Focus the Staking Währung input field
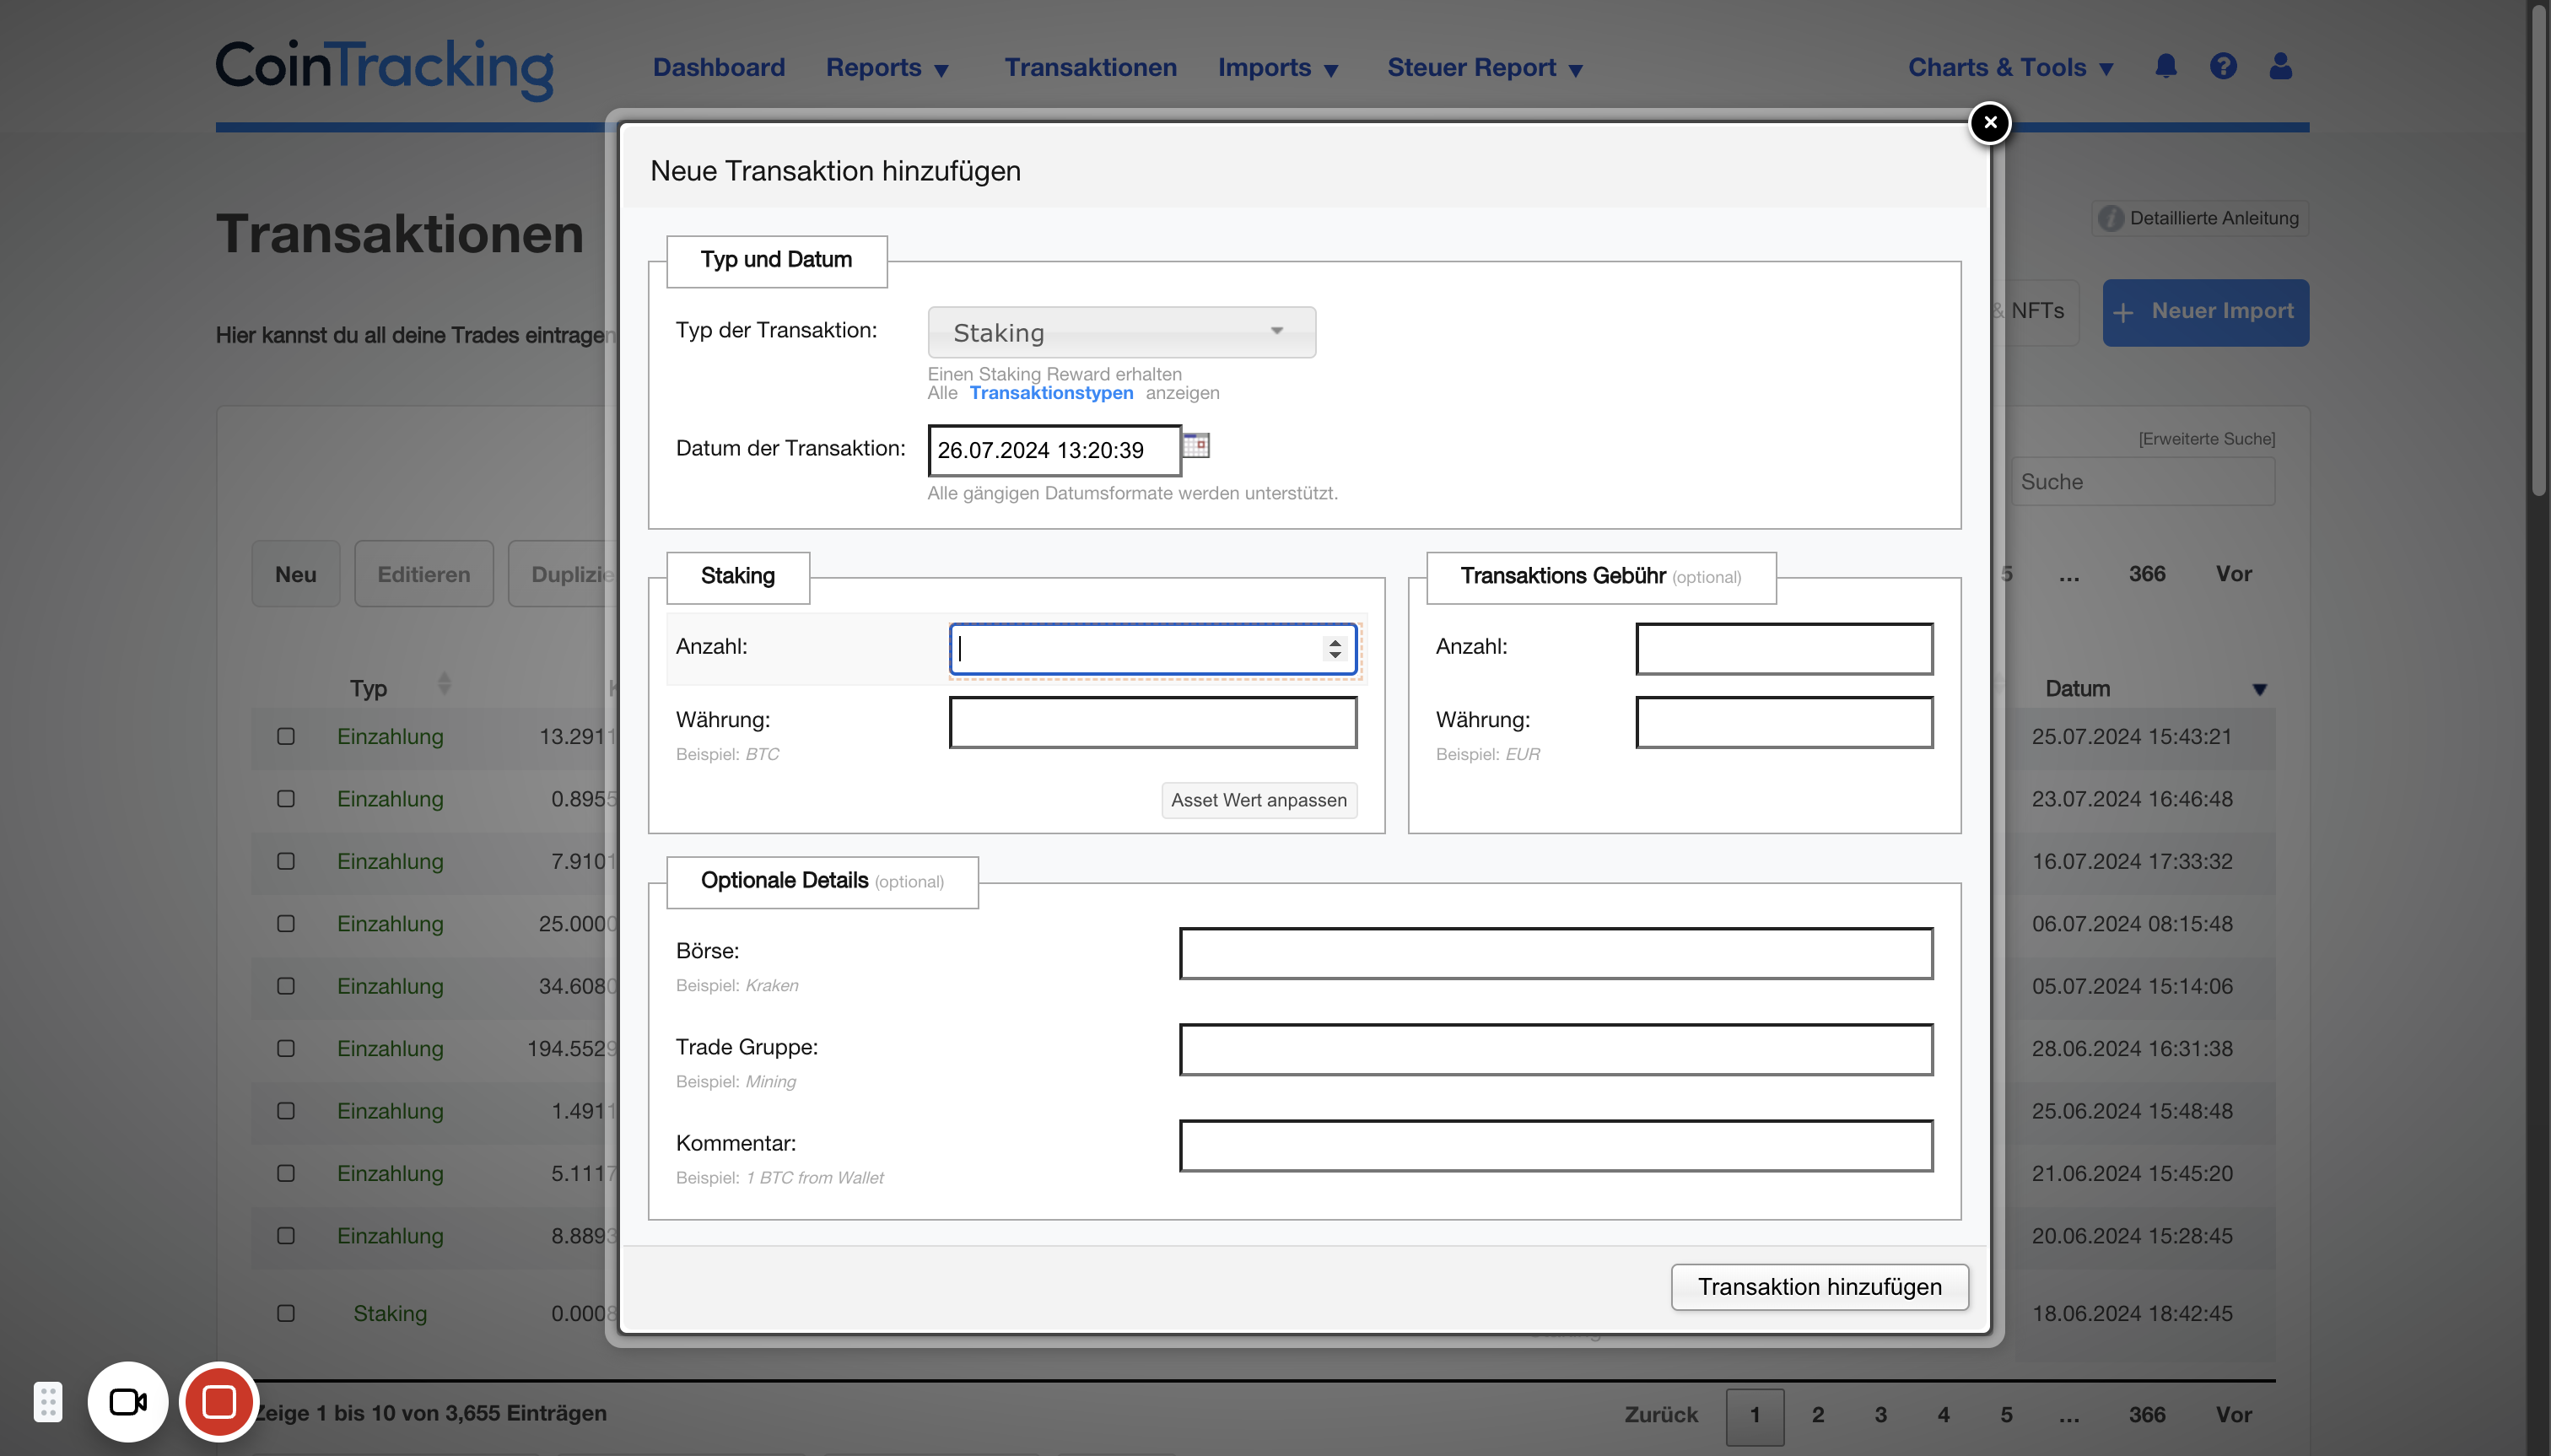The image size is (2551, 1456). (1152, 722)
